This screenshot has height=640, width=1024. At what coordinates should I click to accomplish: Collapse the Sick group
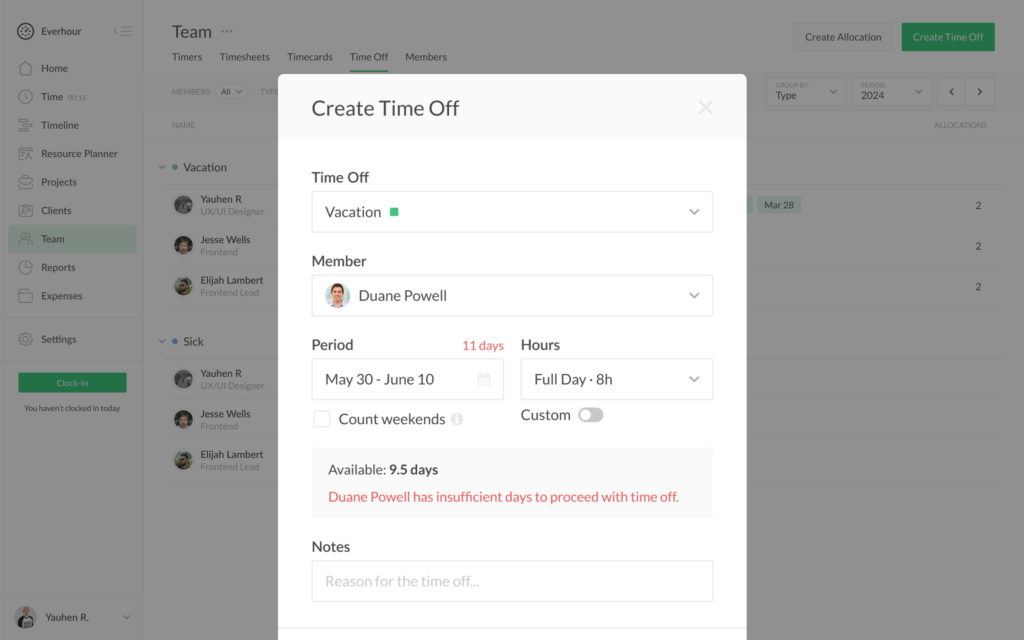(162, 342)
